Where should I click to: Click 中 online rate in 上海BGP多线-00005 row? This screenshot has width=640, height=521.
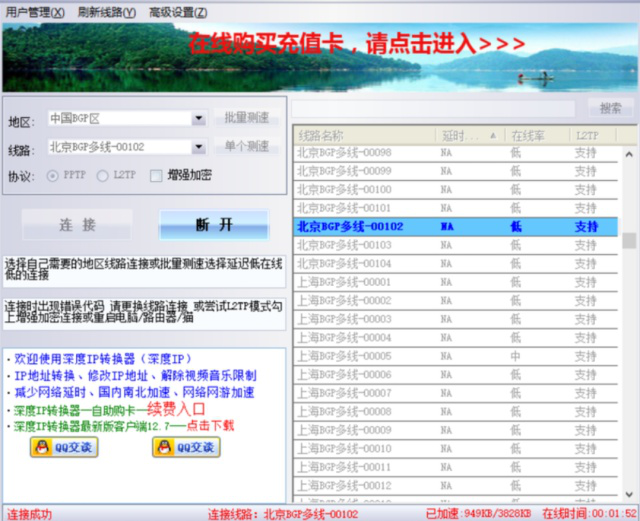tap(515, 356)
